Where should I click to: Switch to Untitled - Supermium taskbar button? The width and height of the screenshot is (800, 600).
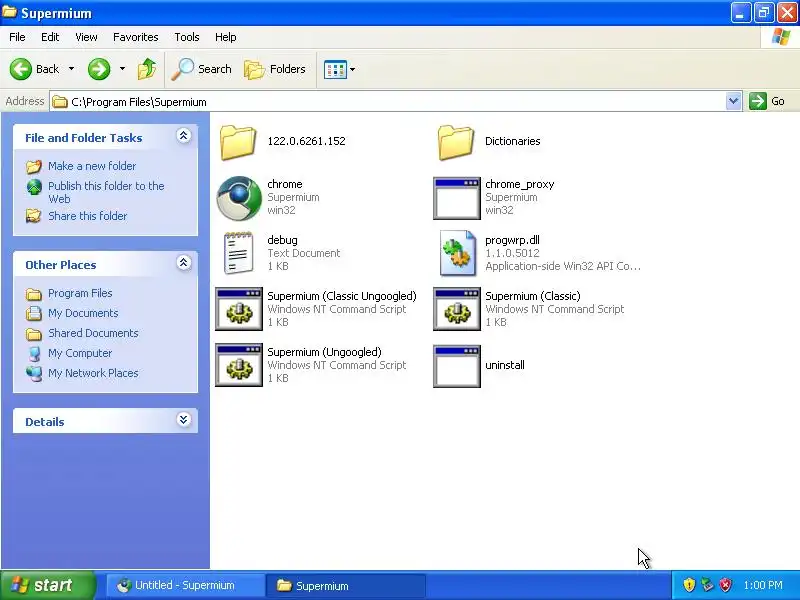point(185,585)
